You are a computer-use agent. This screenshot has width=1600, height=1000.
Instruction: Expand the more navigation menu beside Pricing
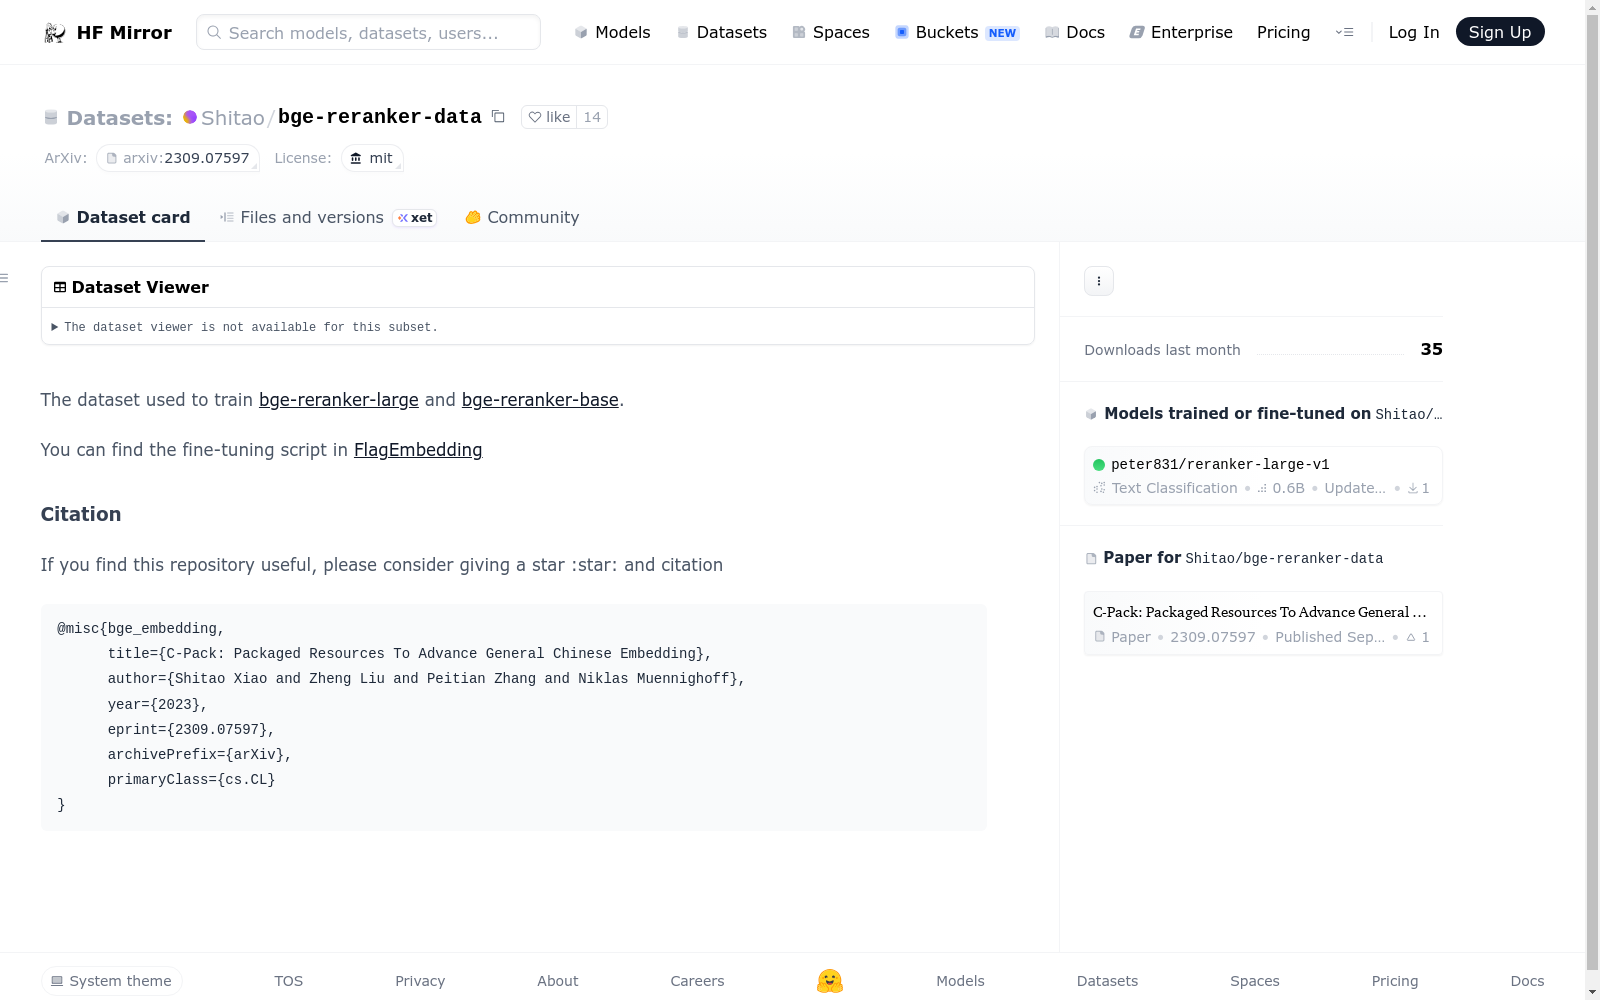click(x=1345, y=32)
